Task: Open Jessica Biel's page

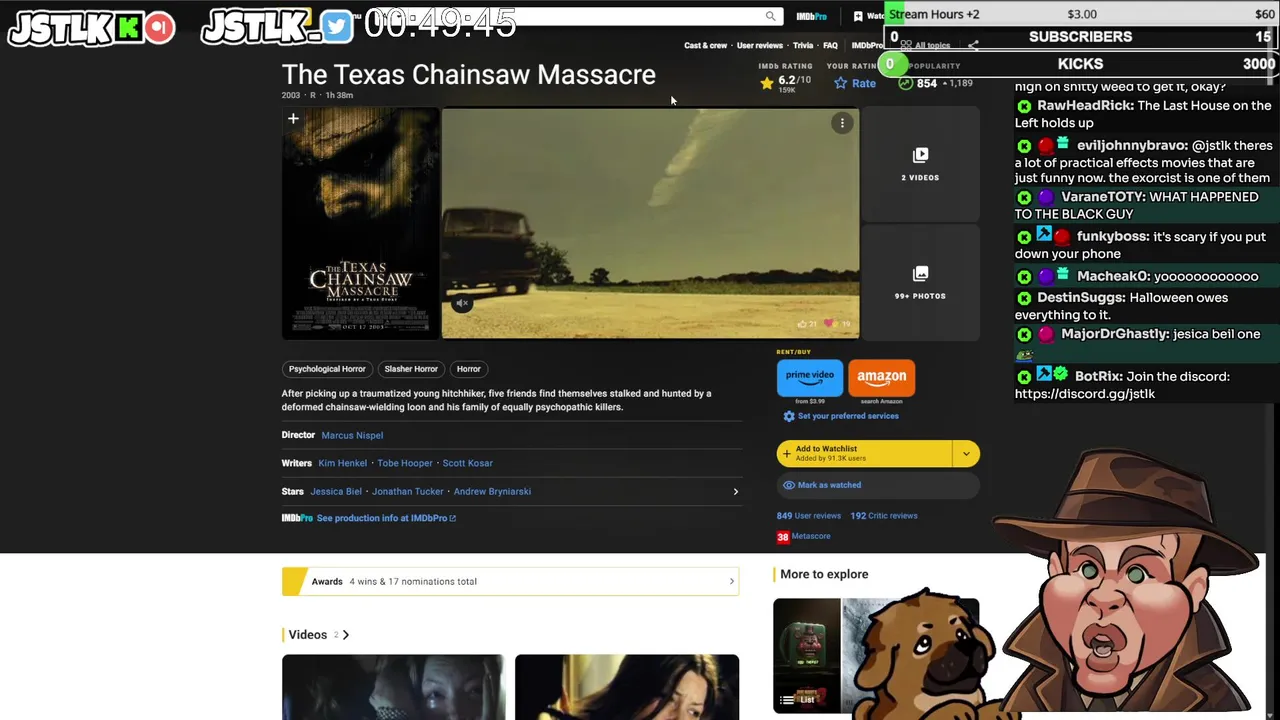Action: 336,491
